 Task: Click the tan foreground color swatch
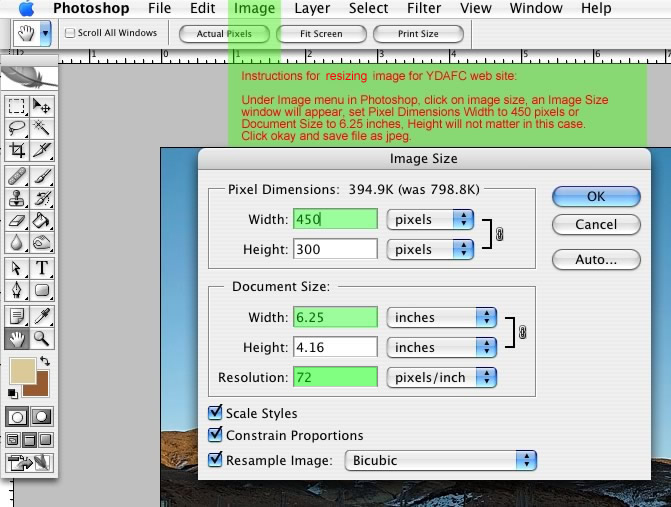tap(20, 371)
